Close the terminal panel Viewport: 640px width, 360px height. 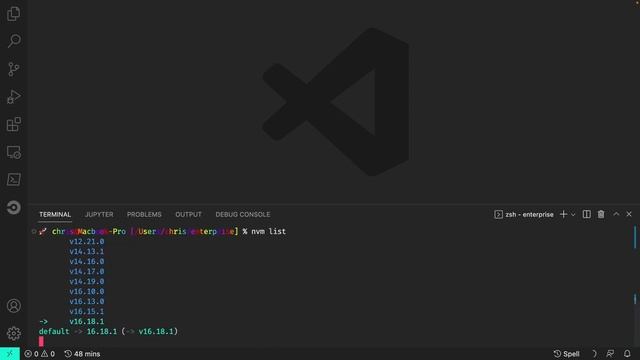point(629,214)
